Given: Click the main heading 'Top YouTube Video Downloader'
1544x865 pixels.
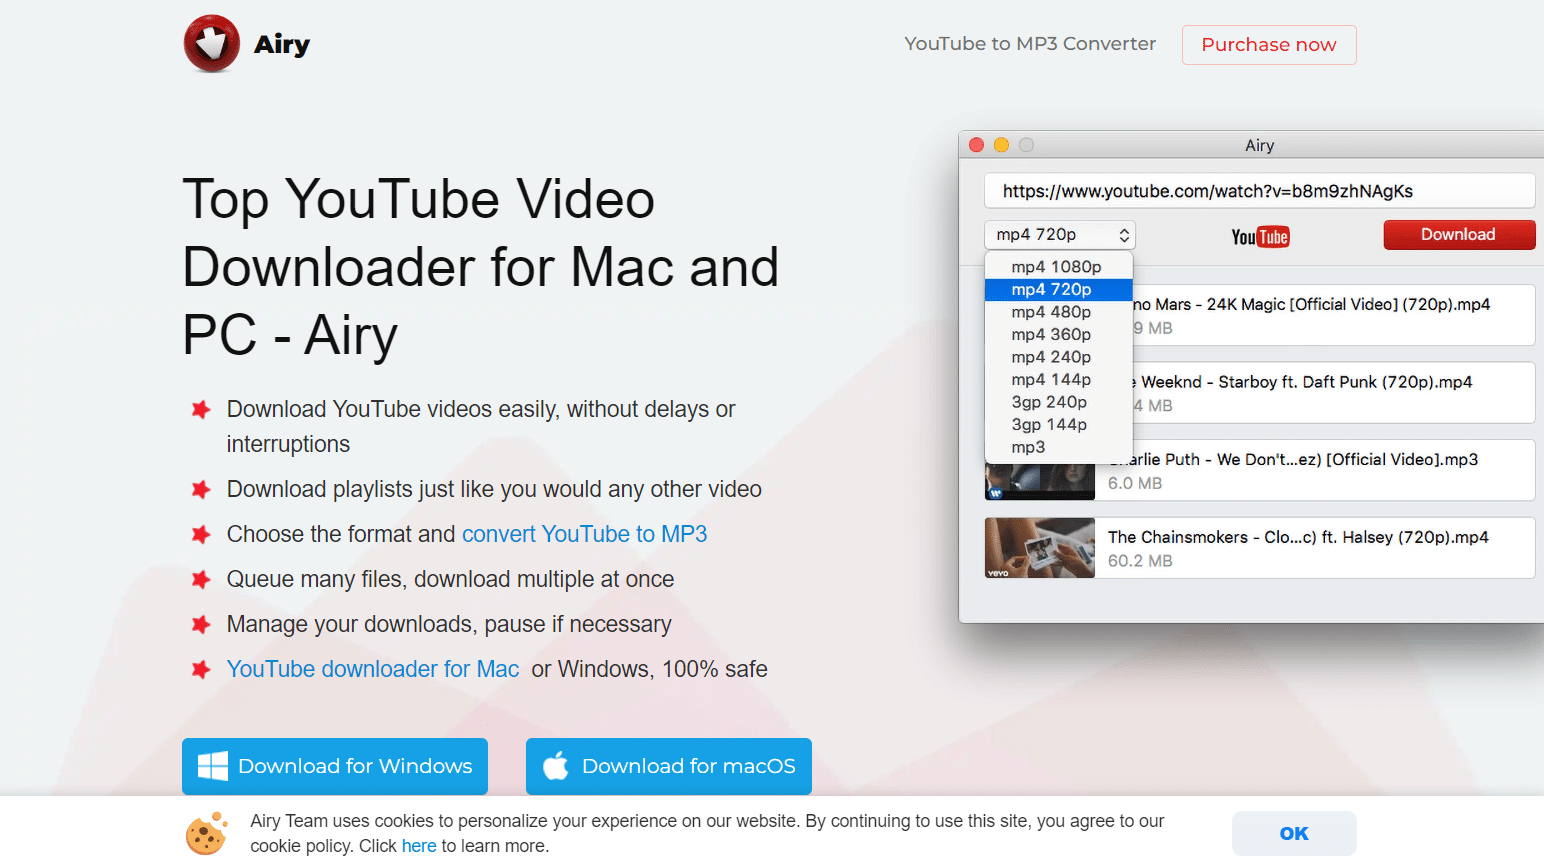Looking at the screenshot, I should point(481,266).
